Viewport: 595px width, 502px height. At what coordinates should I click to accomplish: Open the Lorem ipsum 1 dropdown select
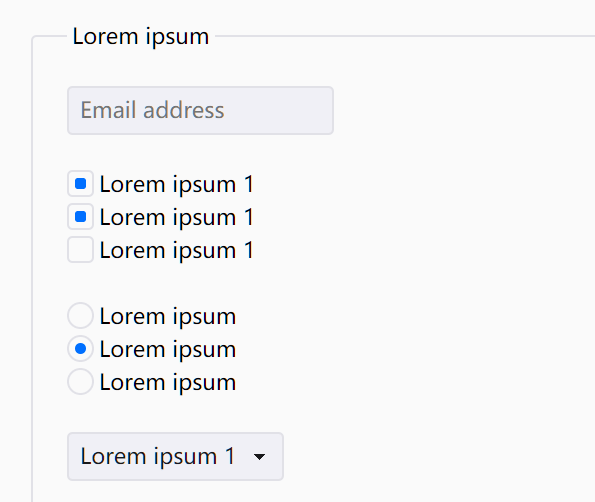175,456
